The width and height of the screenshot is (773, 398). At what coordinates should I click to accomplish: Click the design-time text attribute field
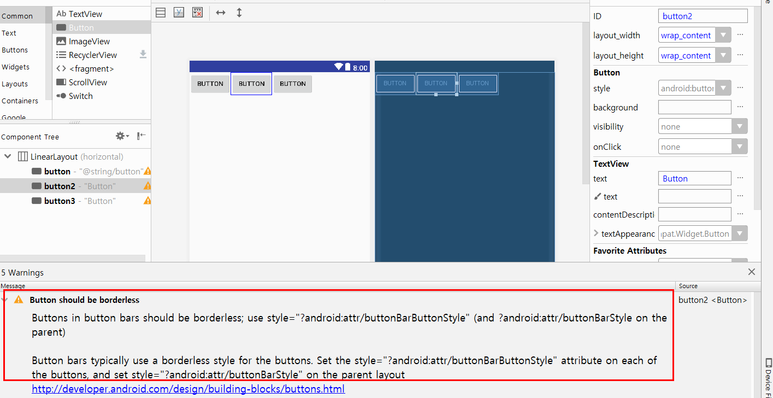point(695,196)
